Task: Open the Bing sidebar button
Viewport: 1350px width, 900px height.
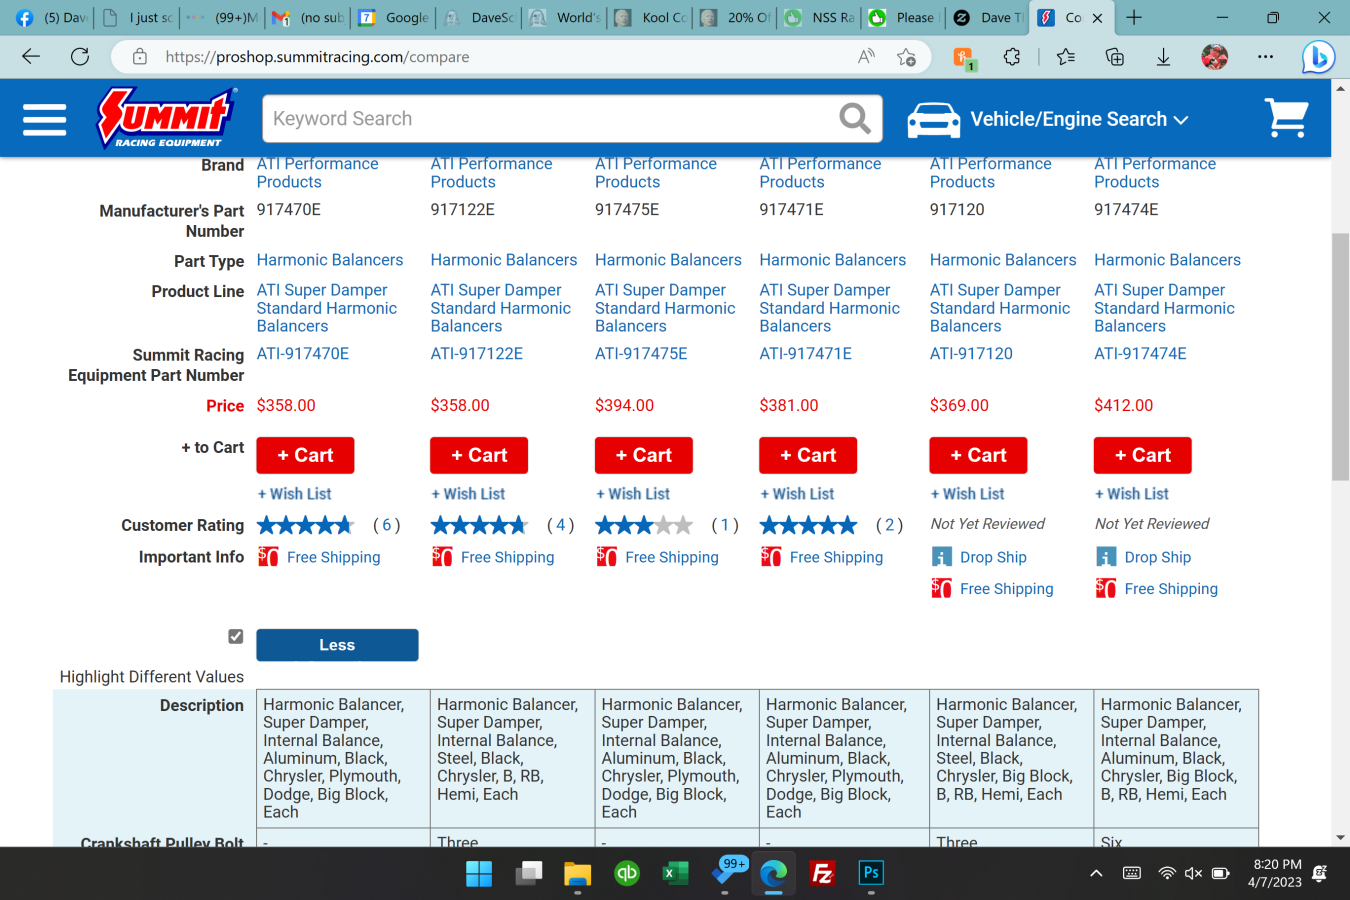Action: tap(1318, 57)
